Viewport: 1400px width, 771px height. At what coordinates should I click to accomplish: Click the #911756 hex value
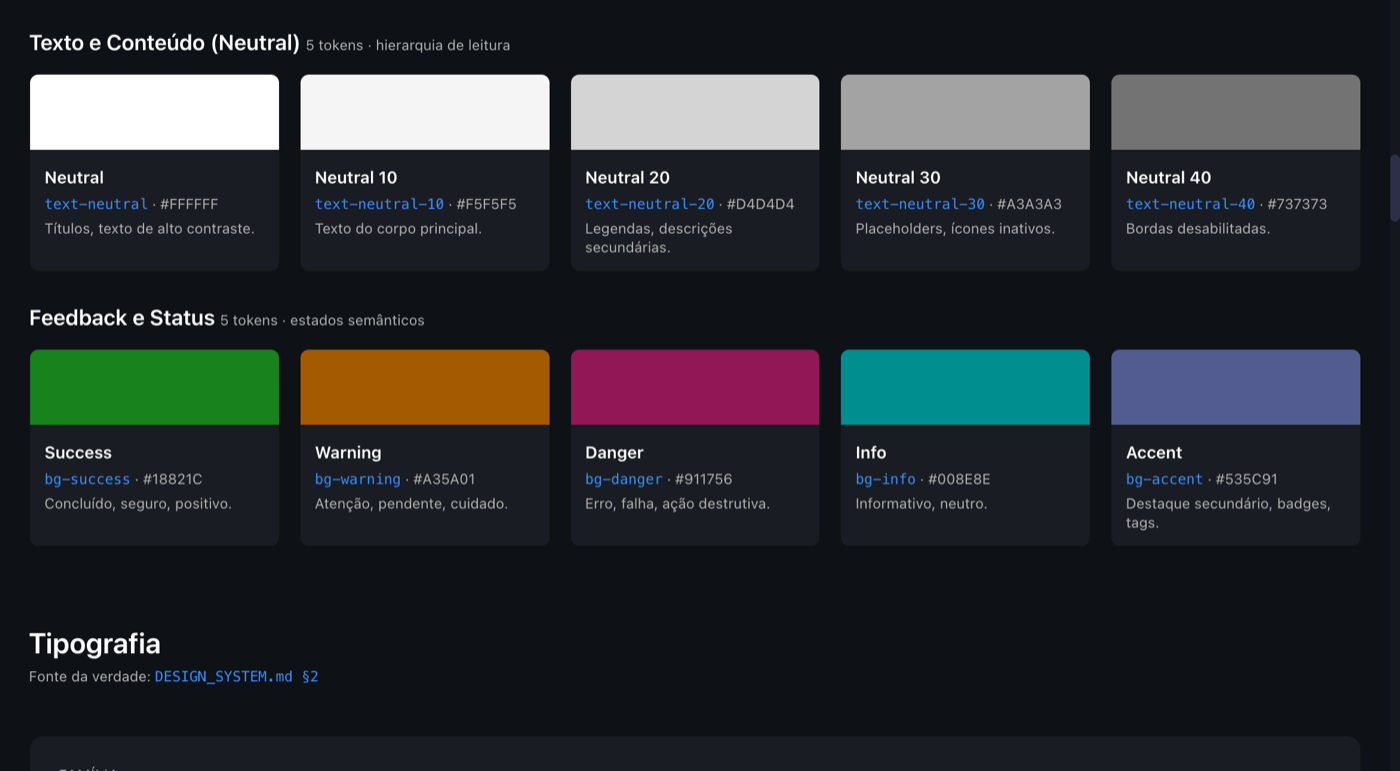tap(704, 479)
